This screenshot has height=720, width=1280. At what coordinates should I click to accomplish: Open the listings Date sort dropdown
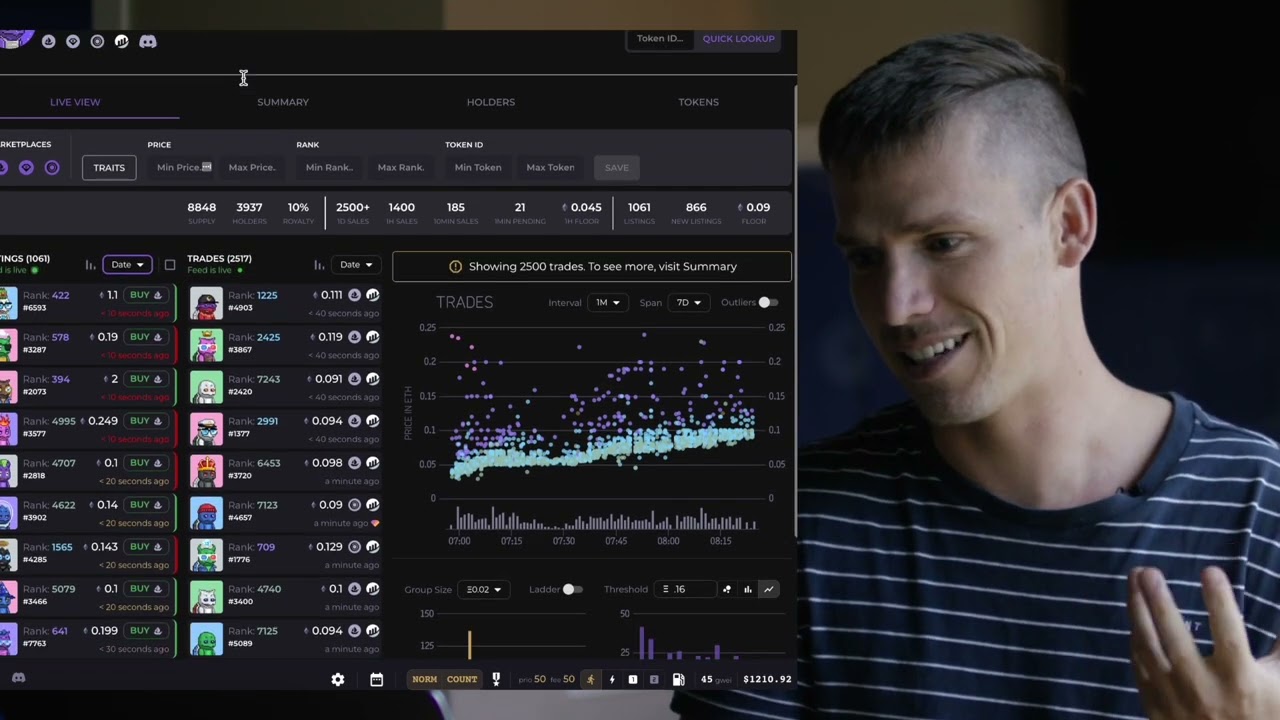tap(127, 265)
